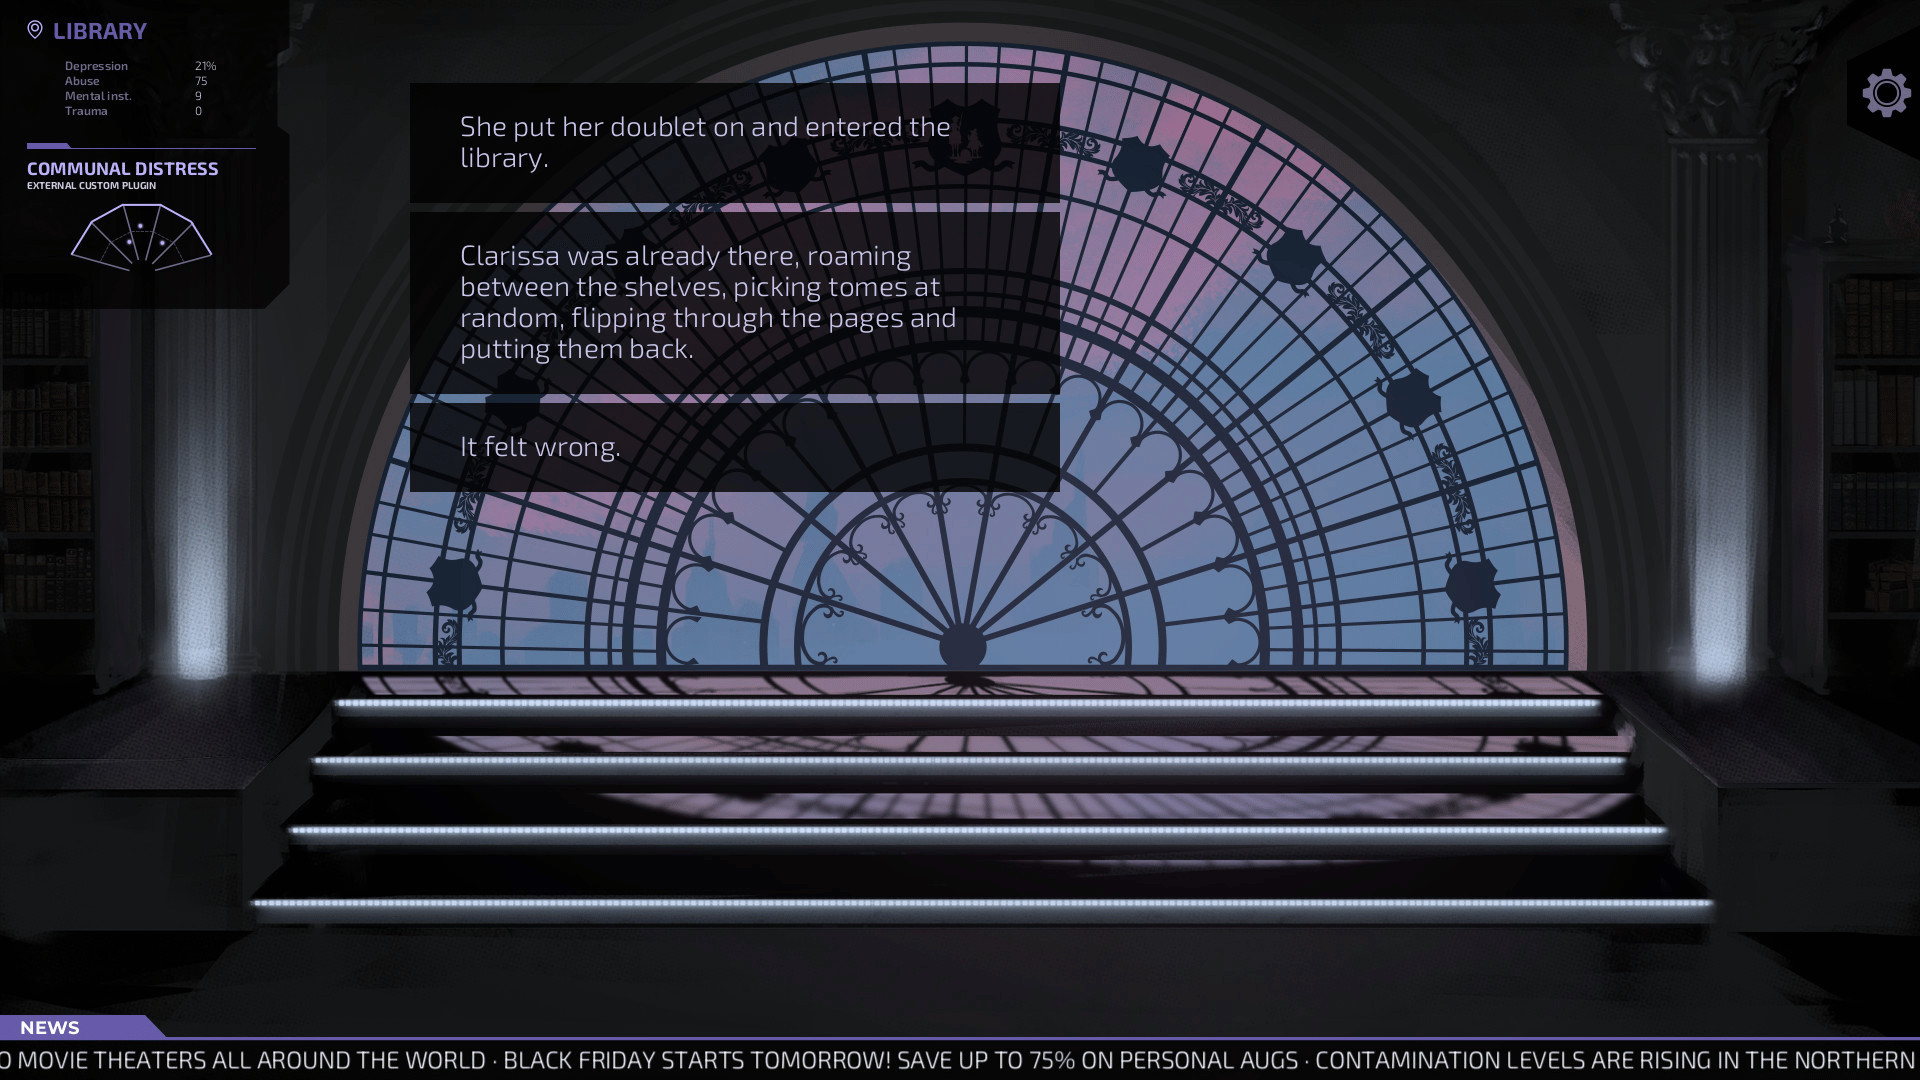Image resolution: width=1920 pixels, height=1080 pixels.
Task: Click the Communal Distress fan radar icon
Action: click(x=141, y=238)
